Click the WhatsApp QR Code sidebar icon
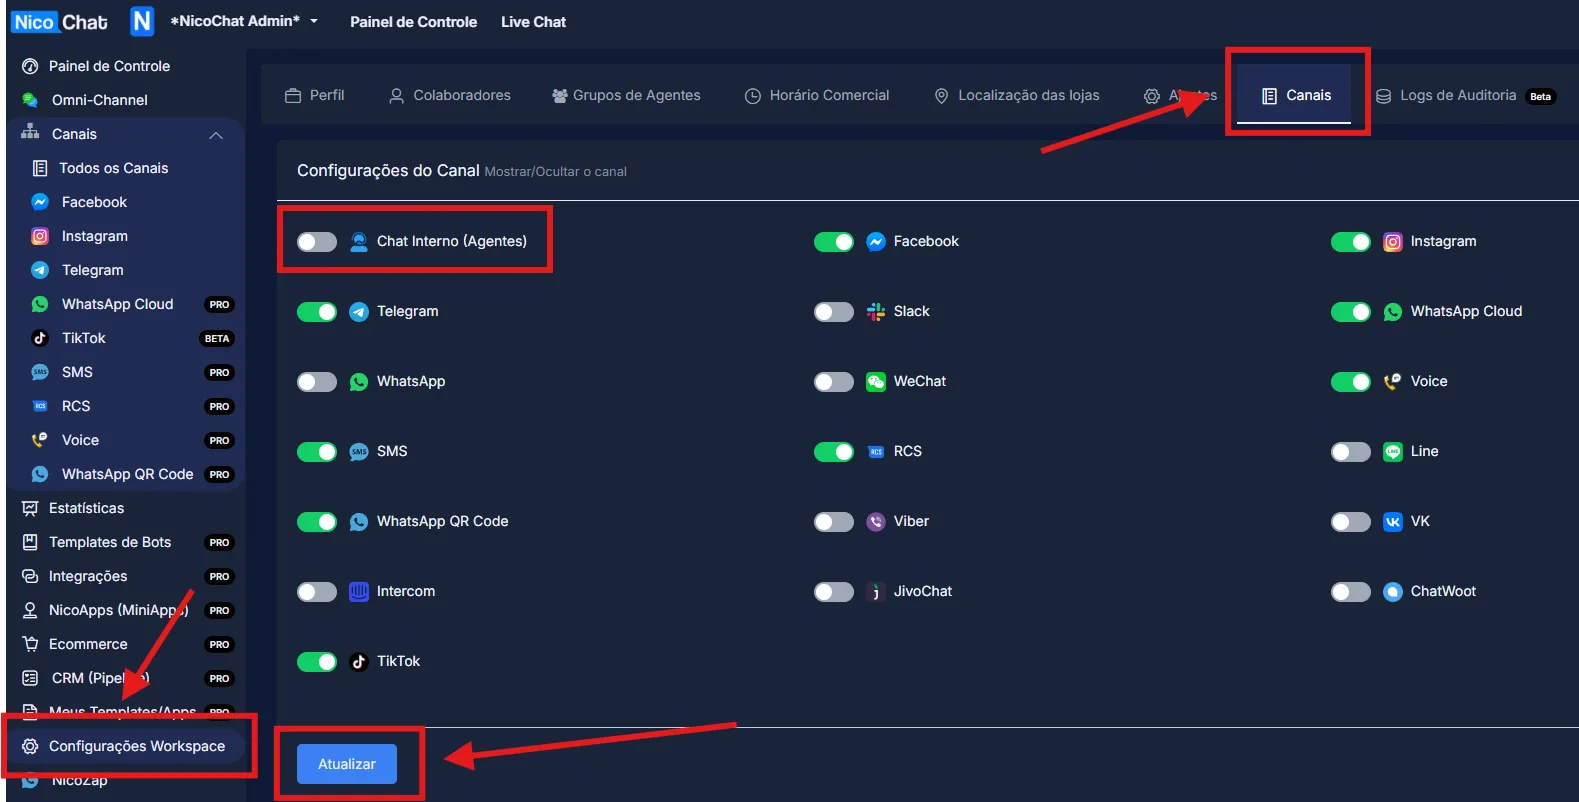 tap(40, 474)
